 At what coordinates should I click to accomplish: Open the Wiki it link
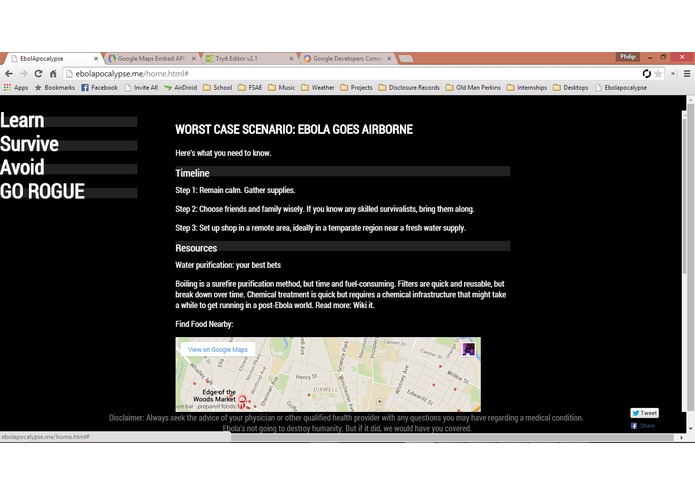click(363, 305)
